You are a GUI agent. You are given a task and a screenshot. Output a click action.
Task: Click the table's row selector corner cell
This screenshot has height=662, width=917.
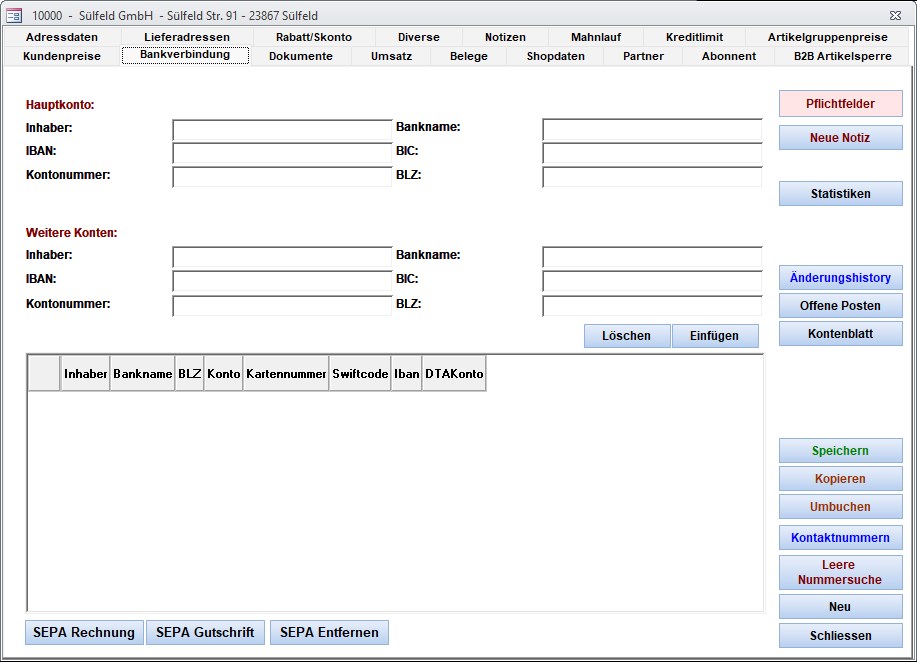pos(44,374)
